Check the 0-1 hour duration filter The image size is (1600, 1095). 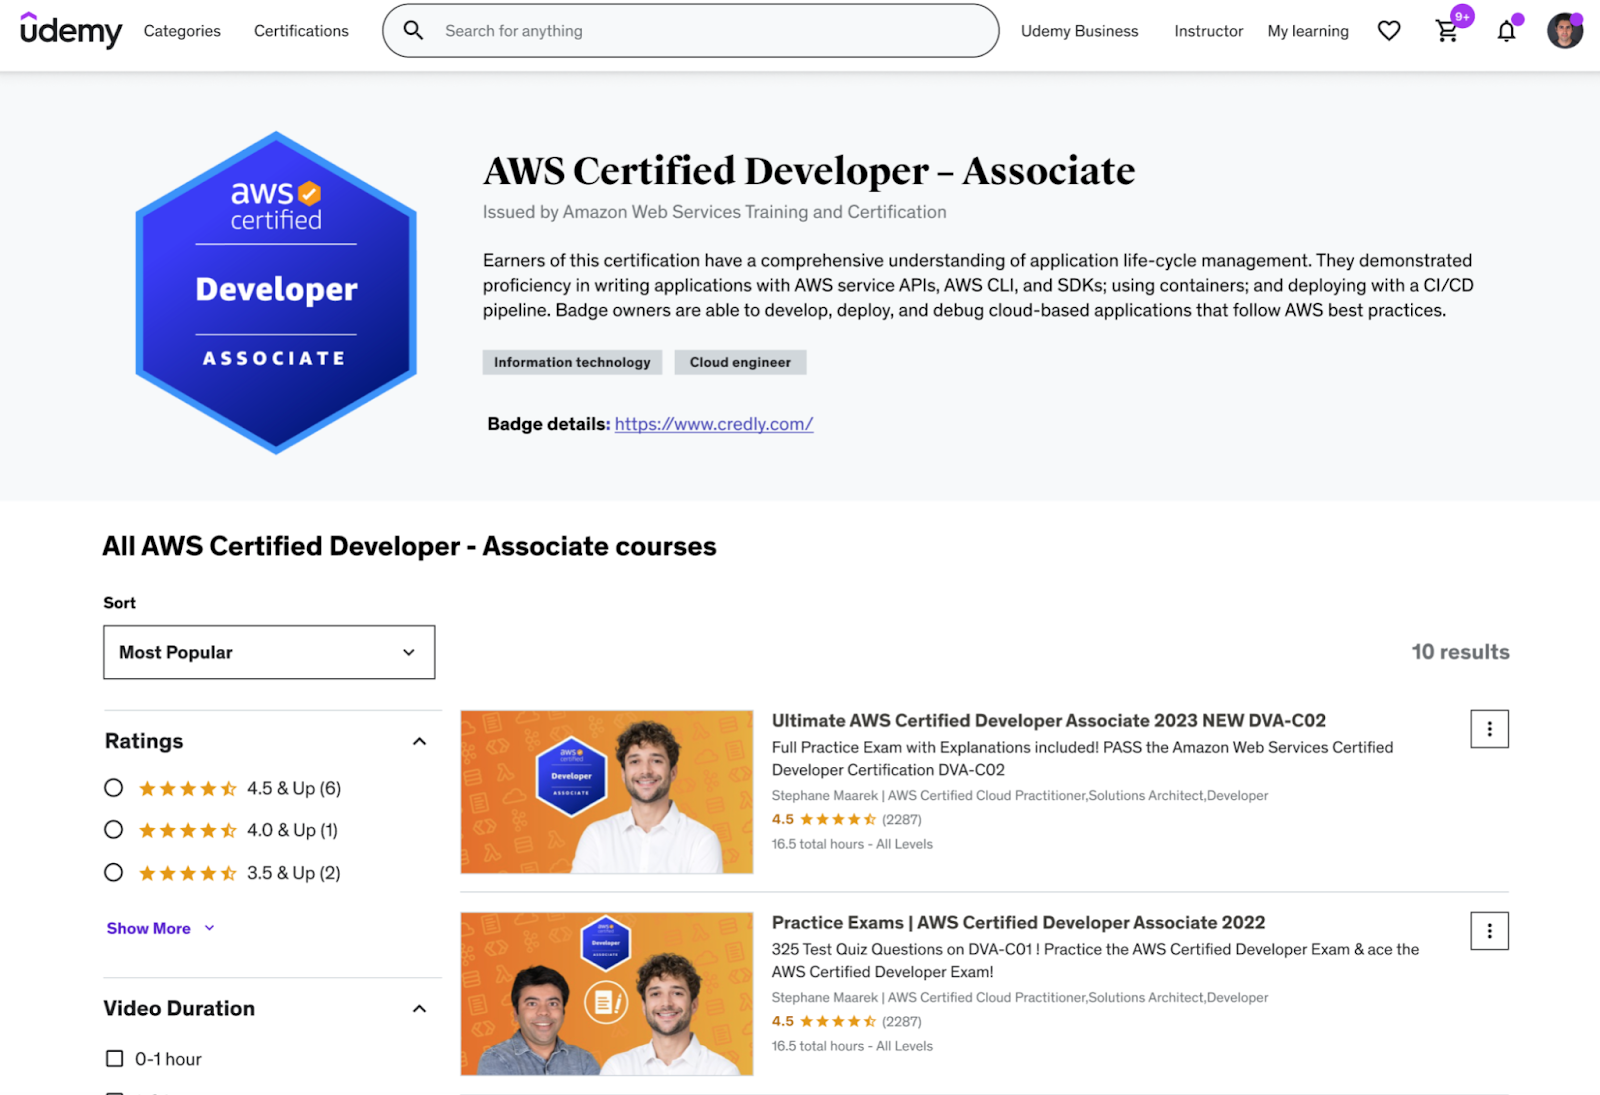115,1059
